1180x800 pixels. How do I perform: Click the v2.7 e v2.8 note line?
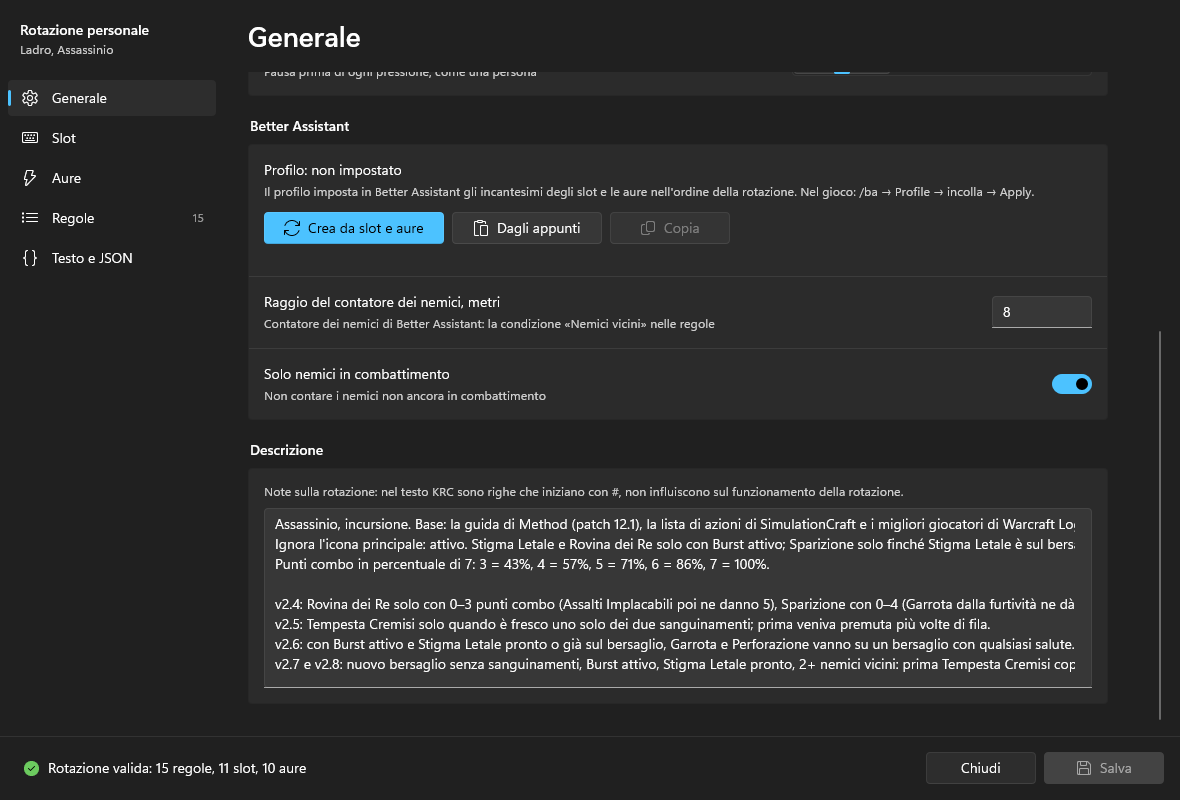point(674,664)
